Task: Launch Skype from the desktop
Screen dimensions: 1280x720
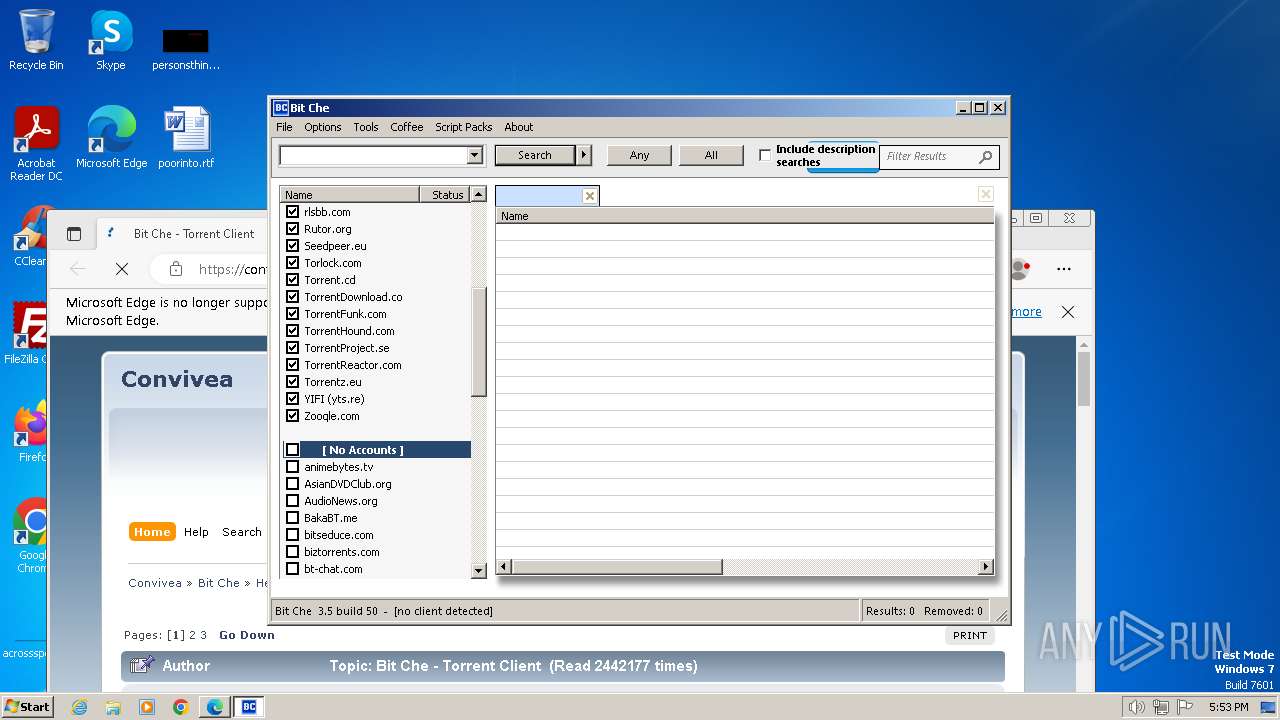Action: tap(110, 40)
